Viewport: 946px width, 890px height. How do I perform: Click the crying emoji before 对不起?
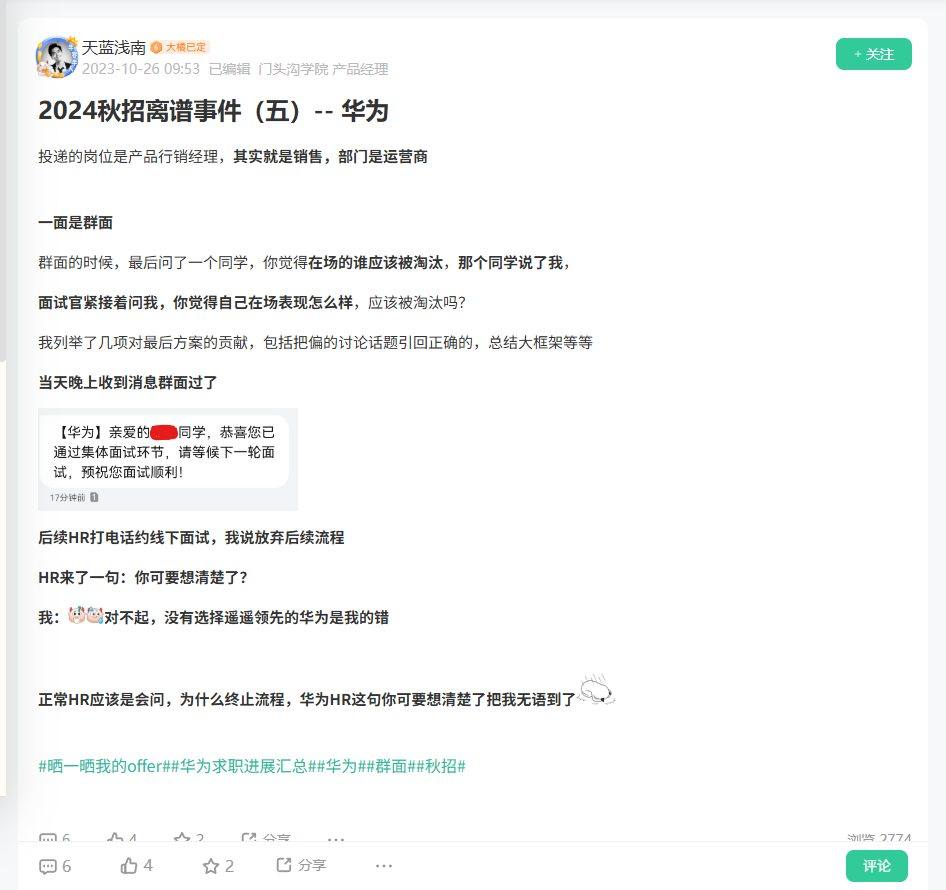(86, 615)
